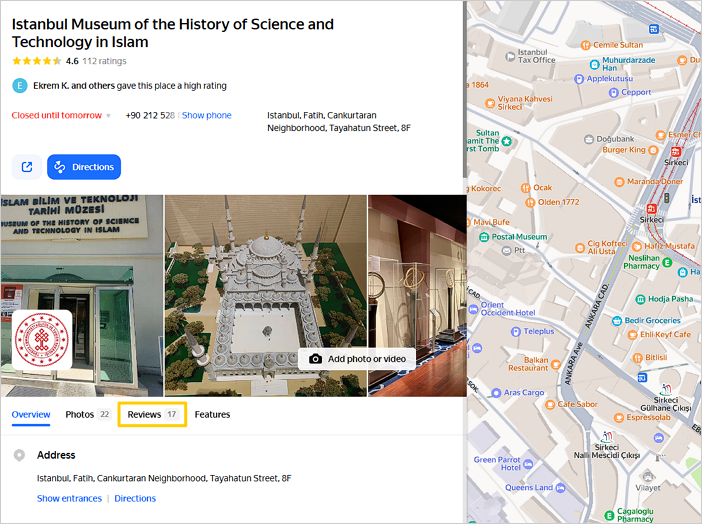Click the Ekrem K. user avatar icon
Viewport: 702px width, 524px height.
click(19, 86)
